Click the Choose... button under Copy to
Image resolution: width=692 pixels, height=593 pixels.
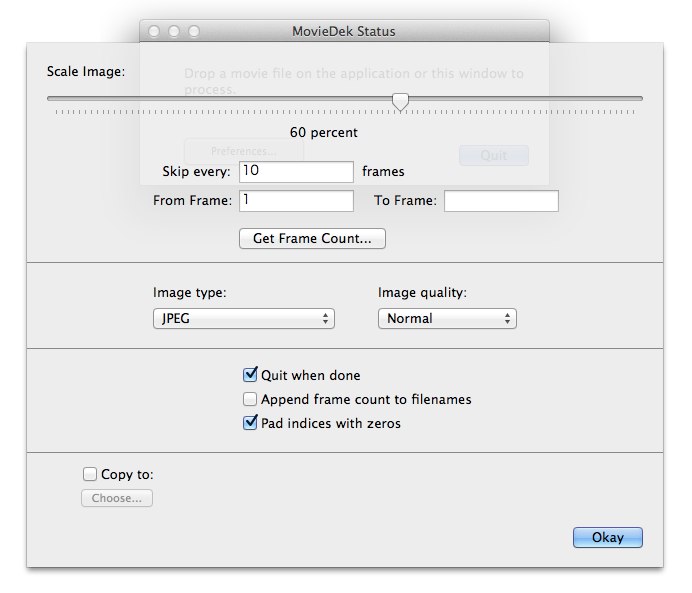pos(117,498)
